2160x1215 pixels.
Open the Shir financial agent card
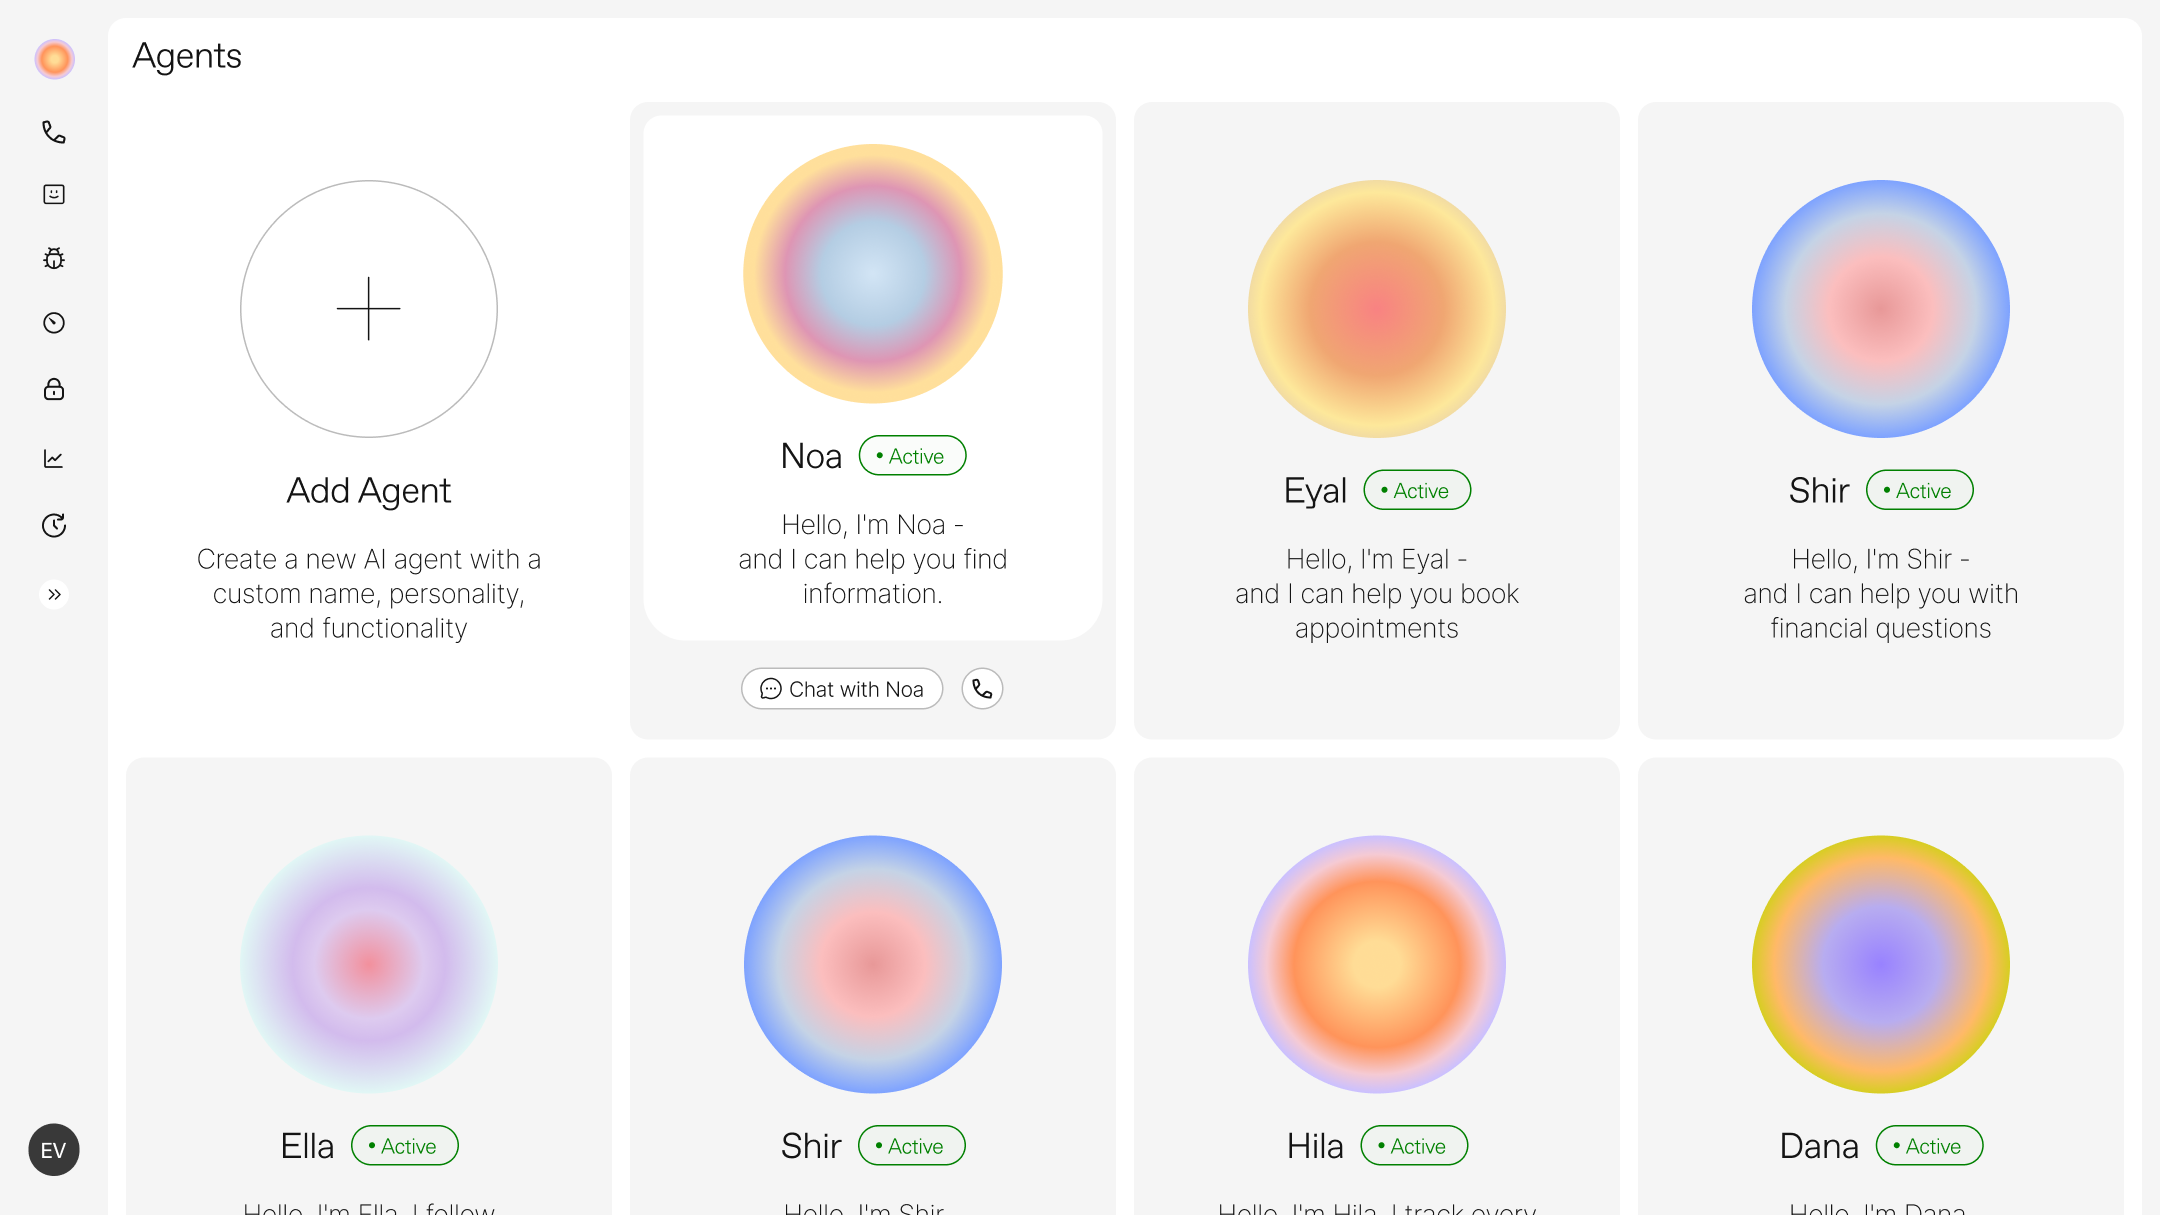point(1881,420)
